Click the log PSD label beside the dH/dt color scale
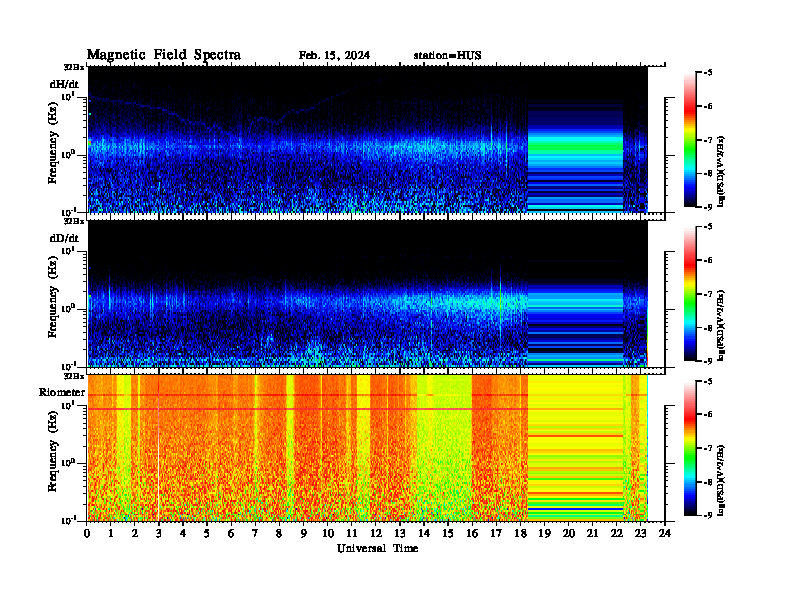792x612 pixels. point(721,171)
